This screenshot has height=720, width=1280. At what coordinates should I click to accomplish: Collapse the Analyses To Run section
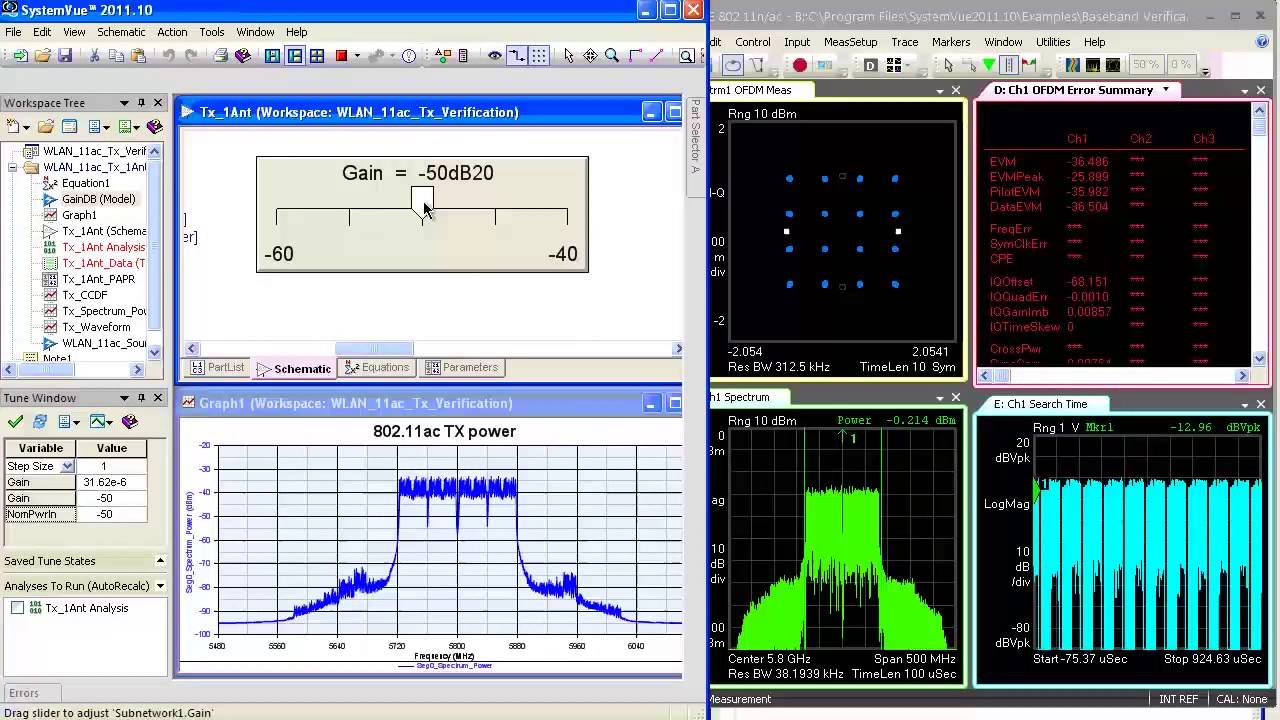coord(160,586)
